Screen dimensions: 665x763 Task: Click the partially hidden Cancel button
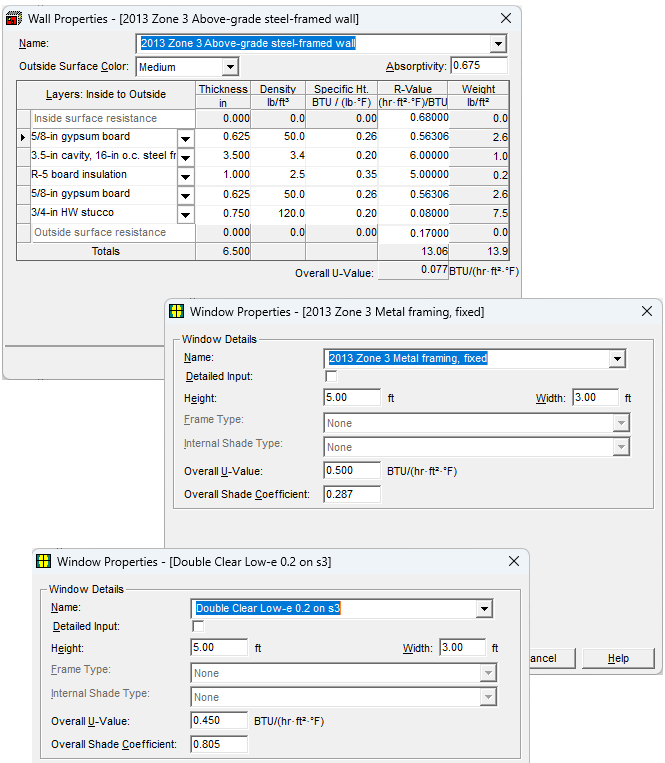pyautogui.click(x=552, y=658)
